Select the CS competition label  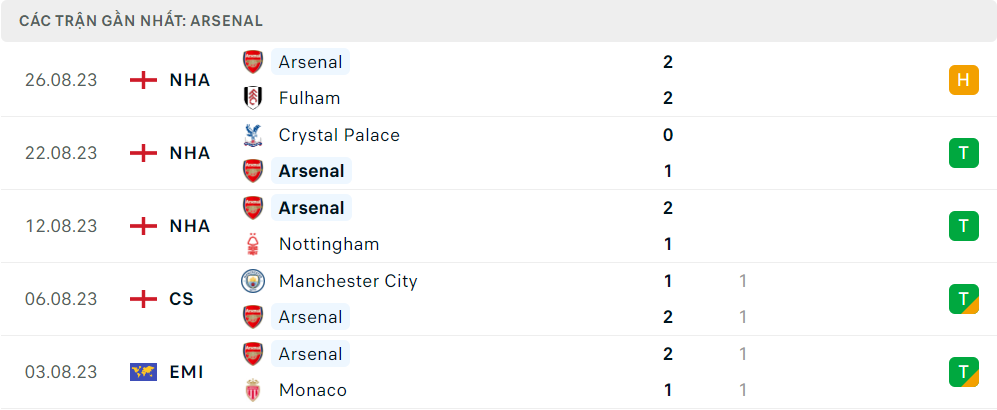click(181, 299)
